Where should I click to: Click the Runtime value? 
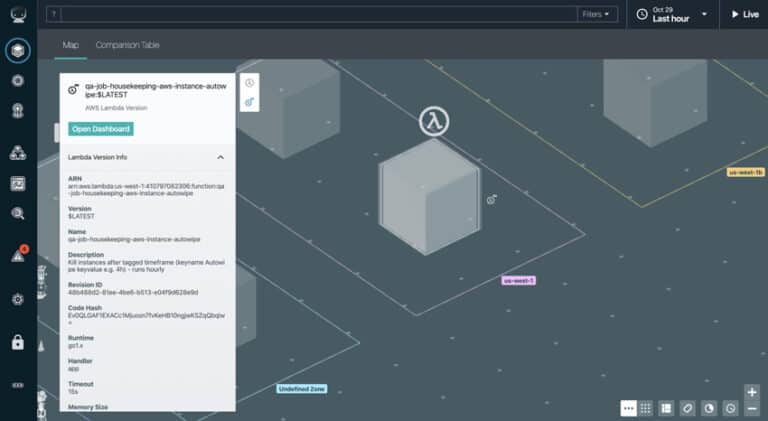pos(75,346)
